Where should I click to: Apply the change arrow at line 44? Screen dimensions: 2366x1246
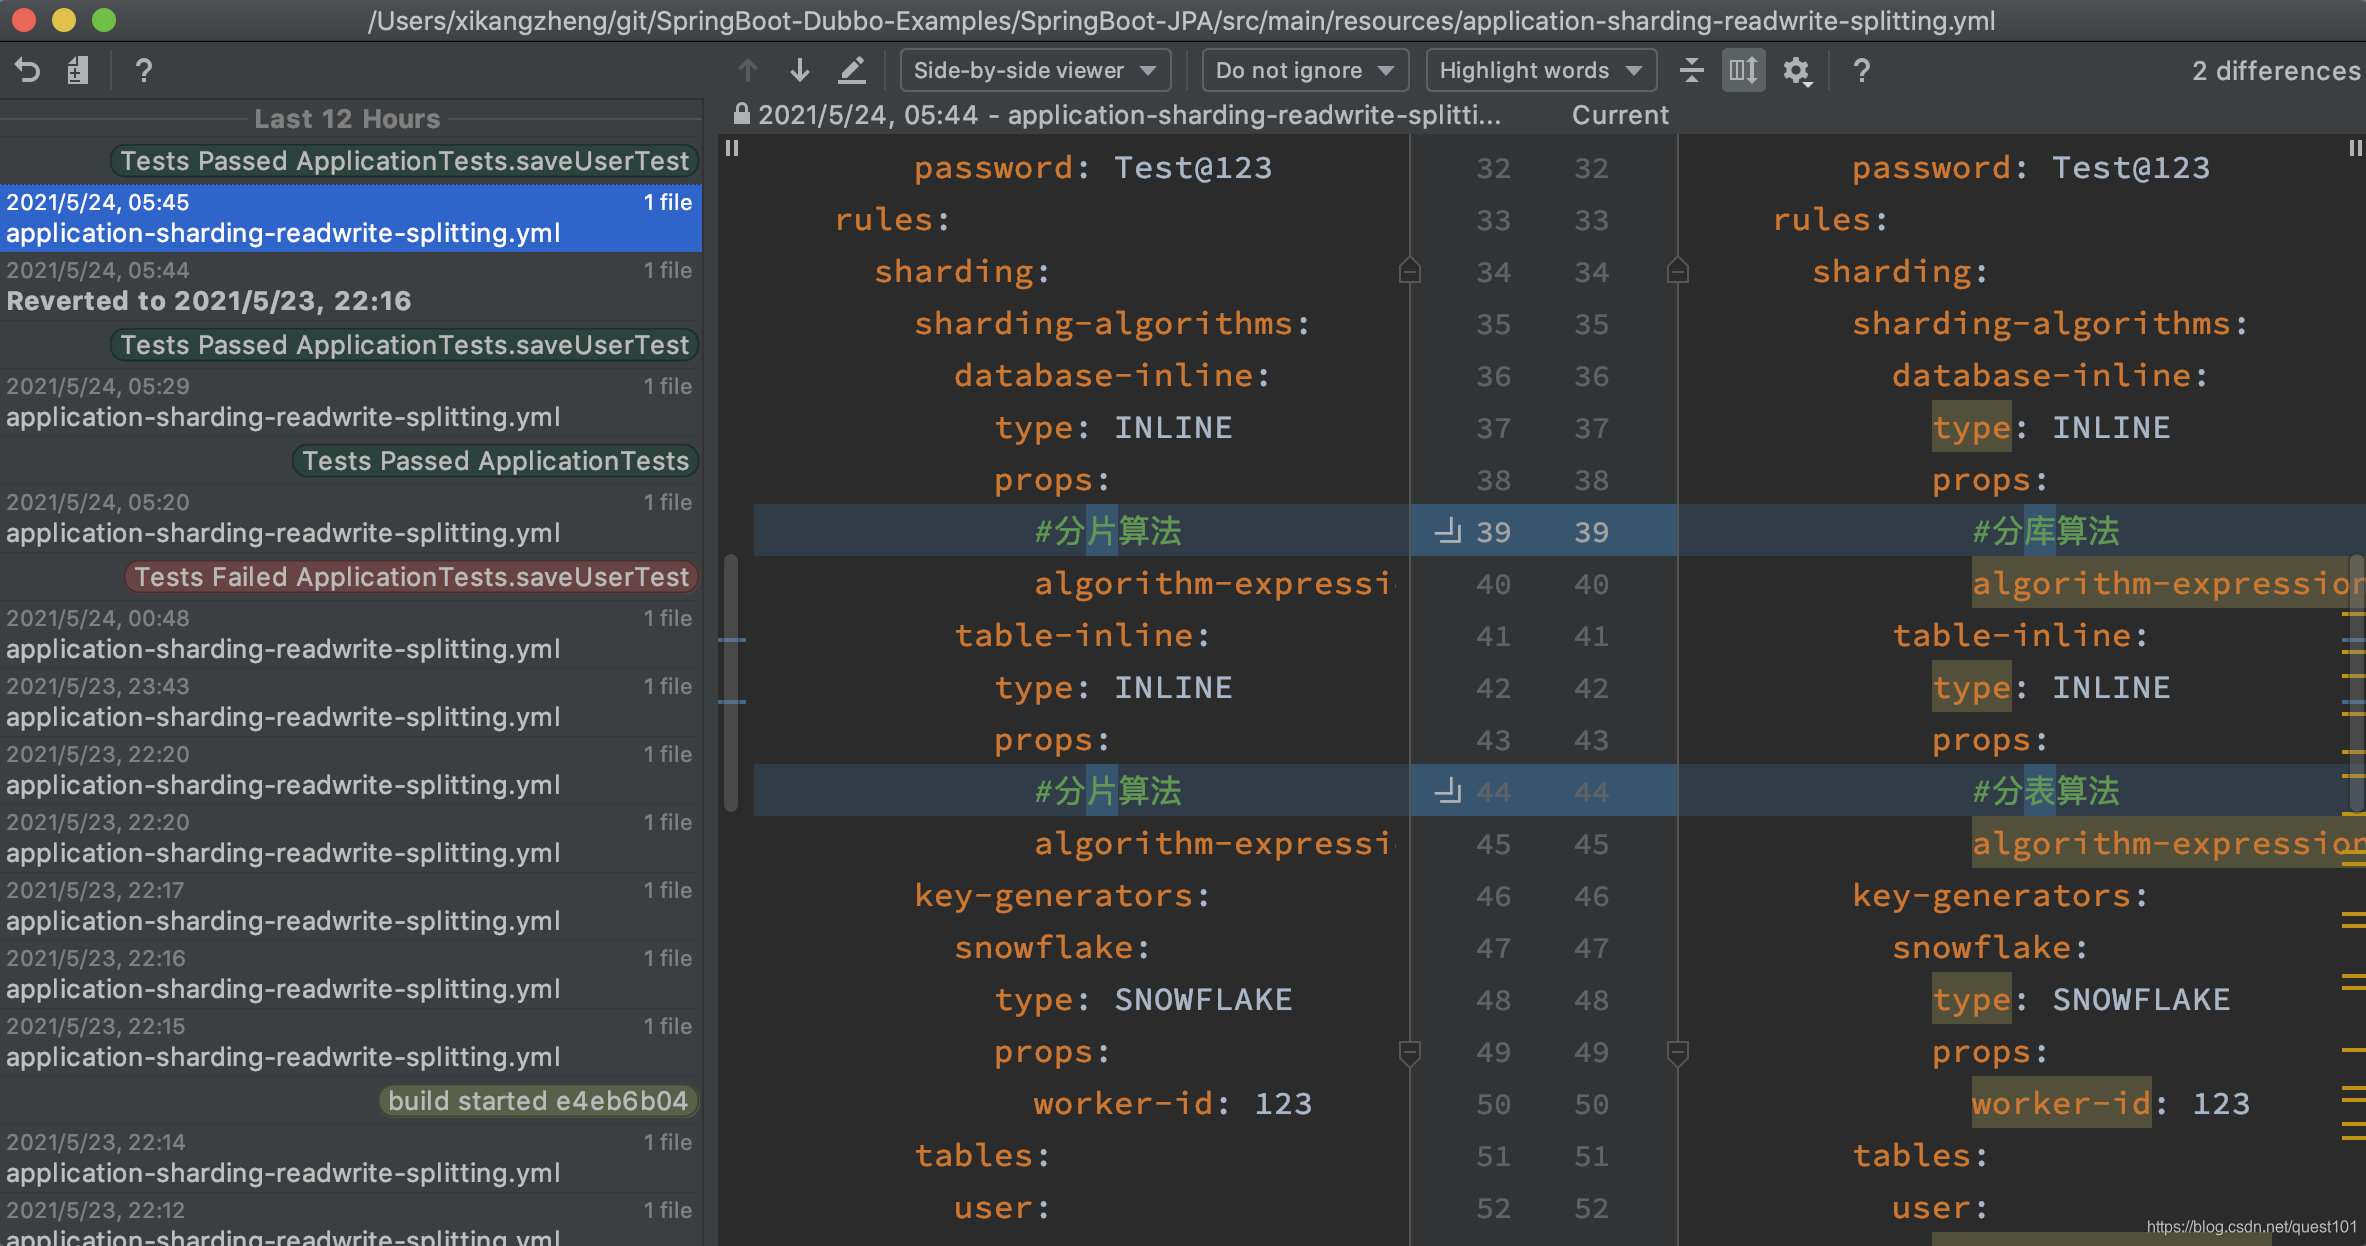coord(1448,791)
